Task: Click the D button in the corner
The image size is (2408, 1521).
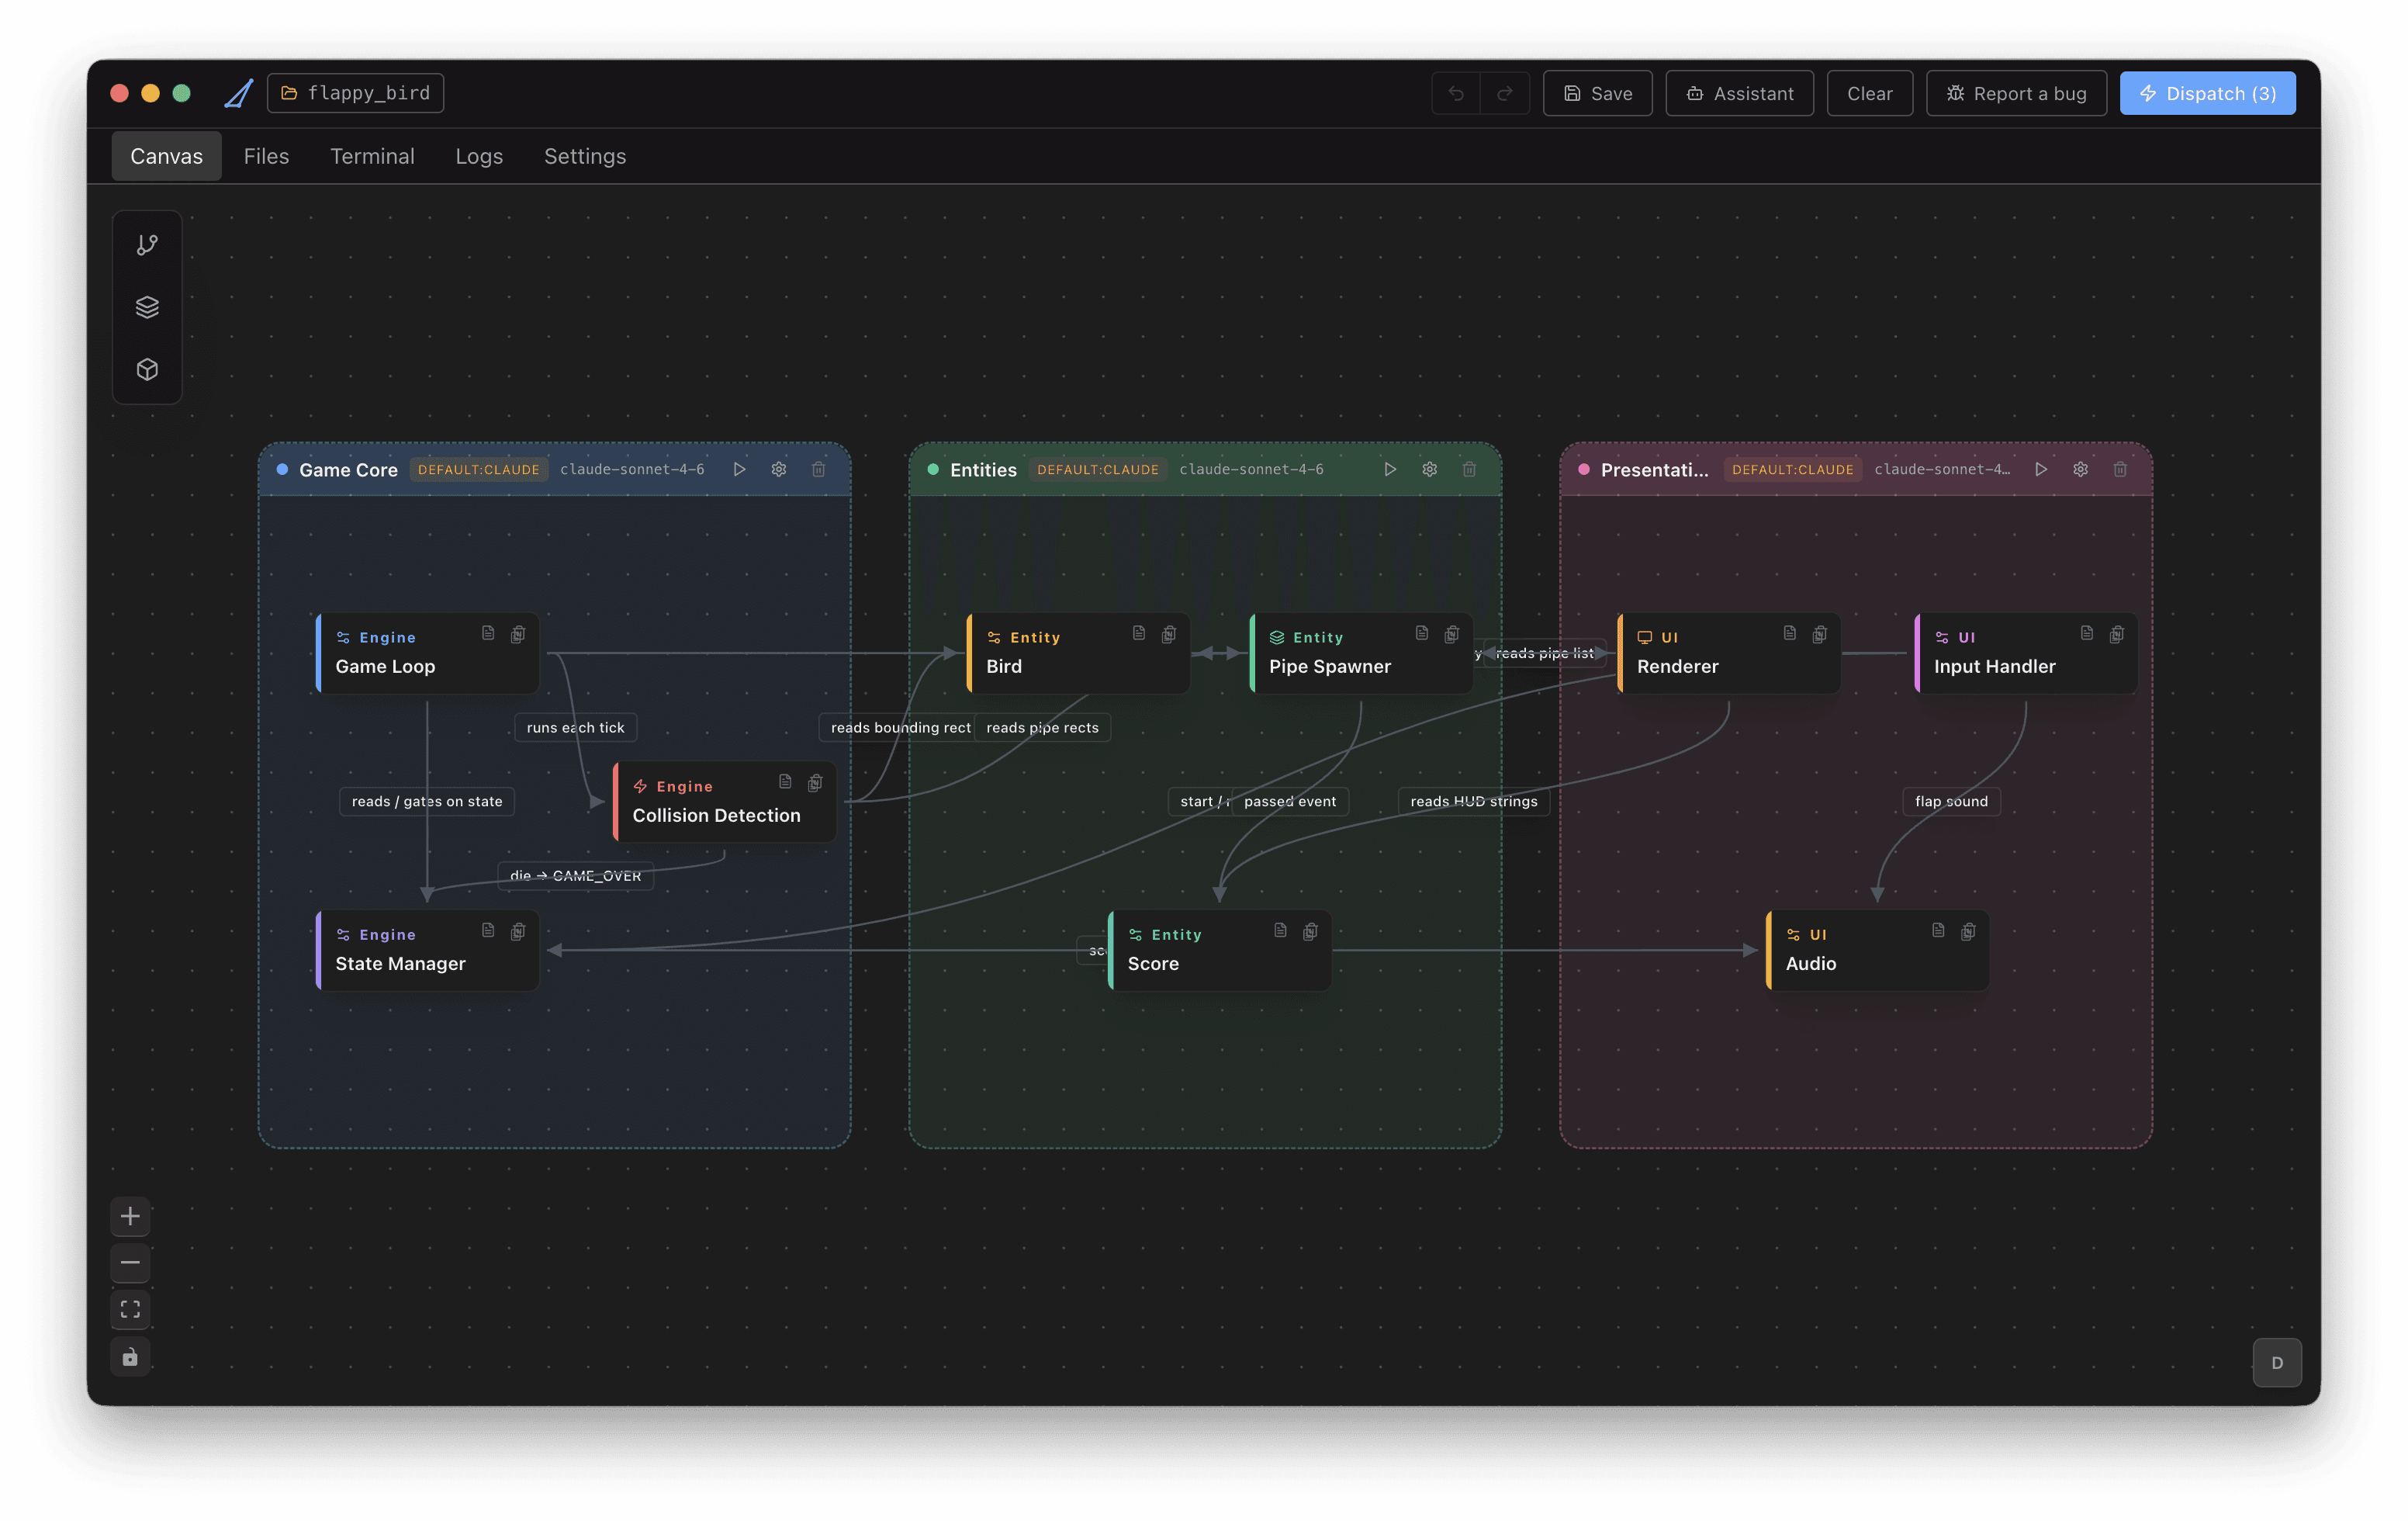Action: click(x=2277, y=1362)
